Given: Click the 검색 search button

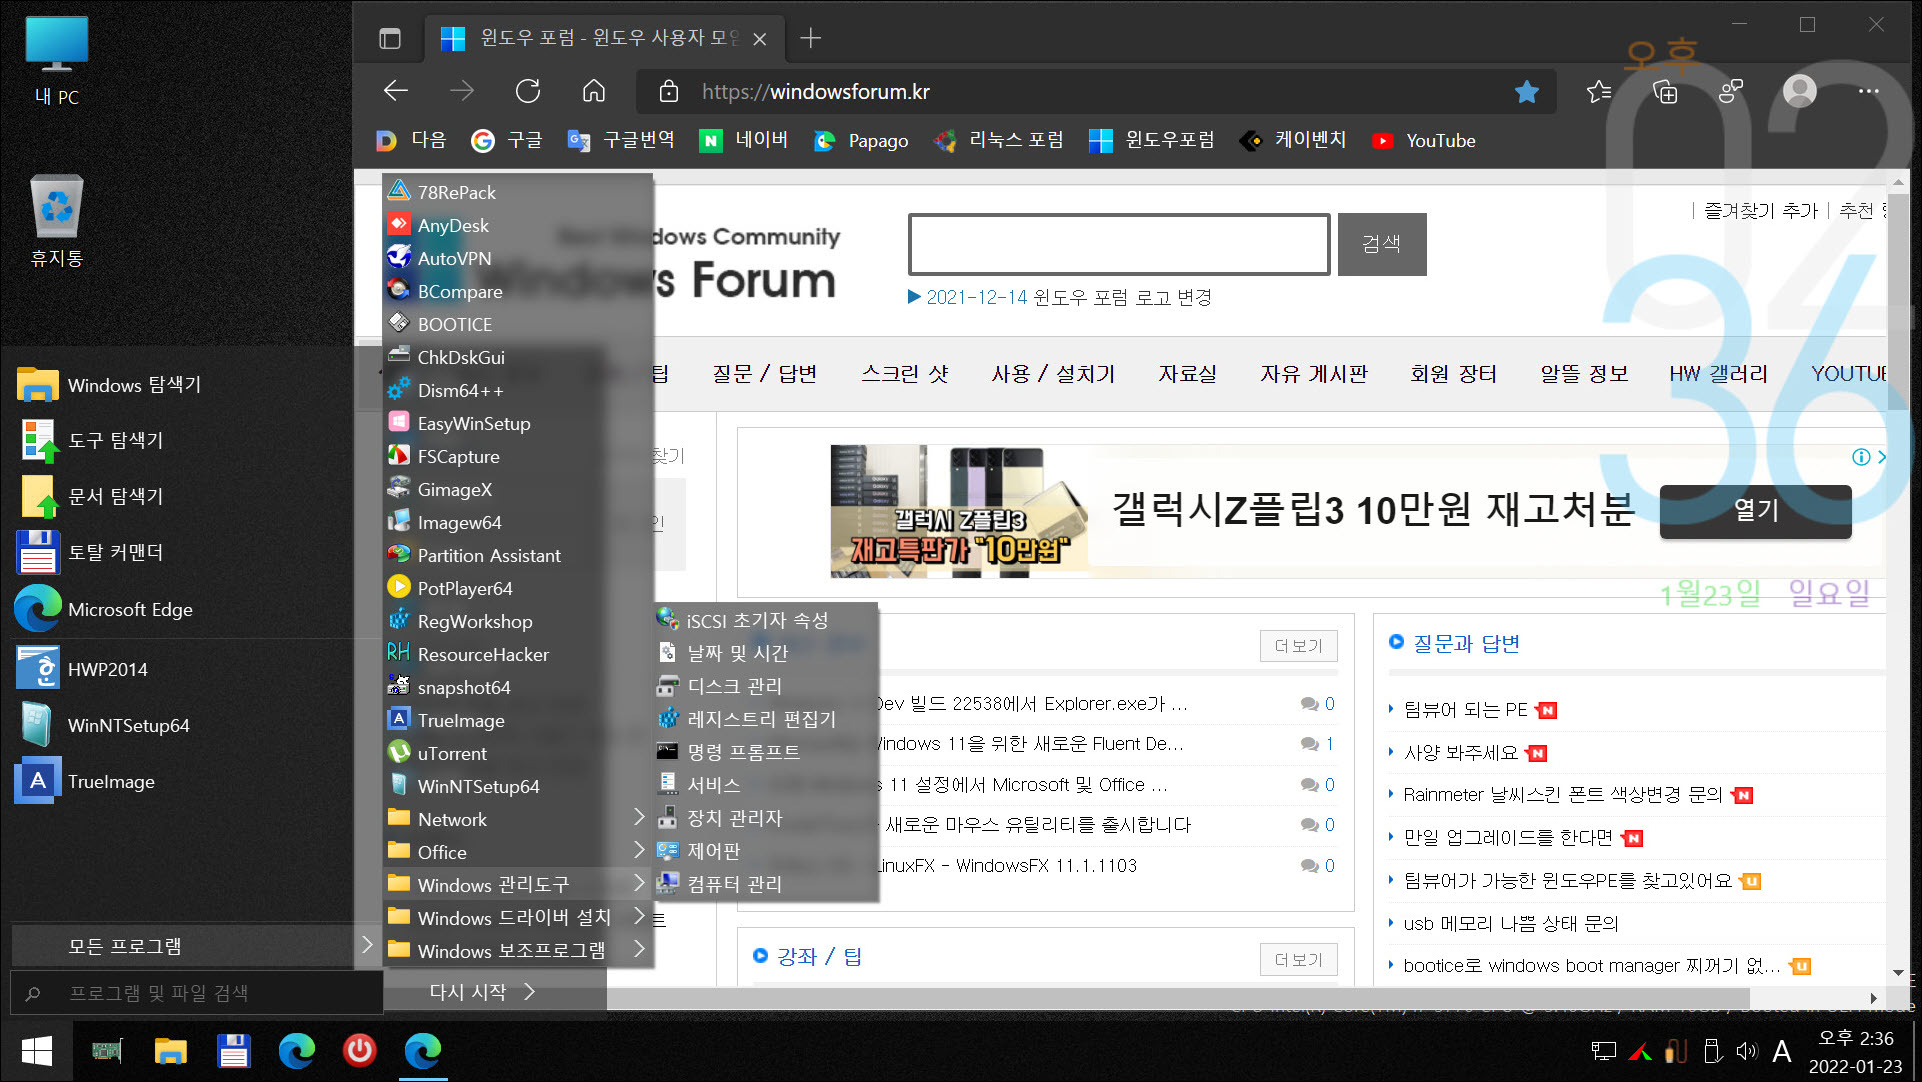Looking at the screenshot, I should (x=1381, y=244).
